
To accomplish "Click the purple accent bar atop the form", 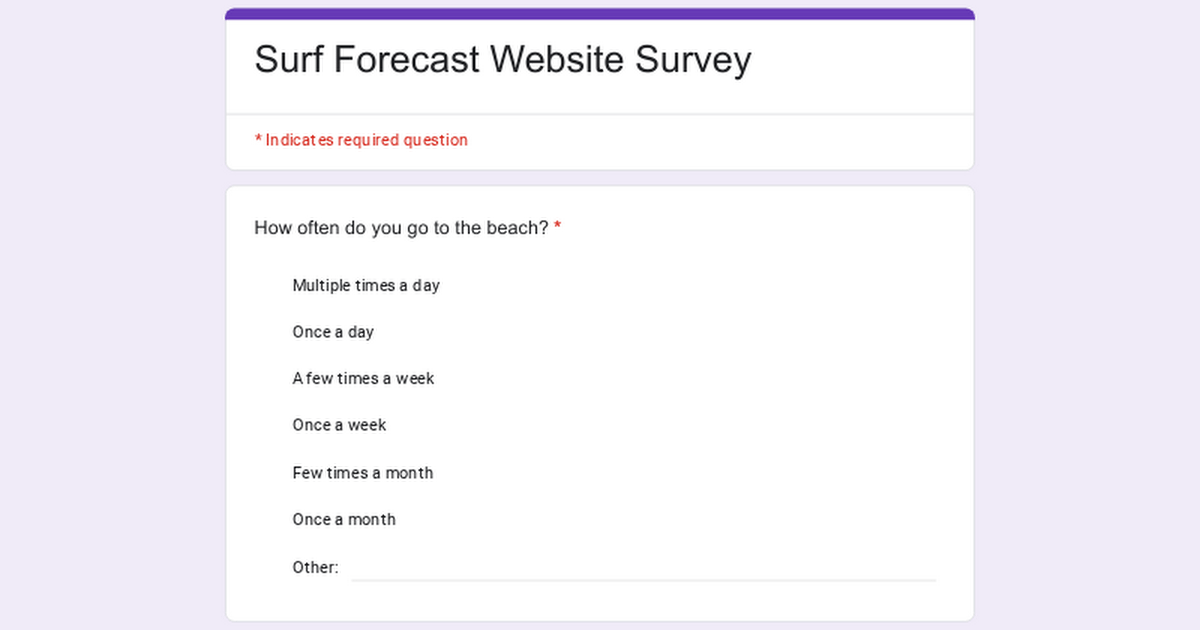I will [x=600, y=13].
